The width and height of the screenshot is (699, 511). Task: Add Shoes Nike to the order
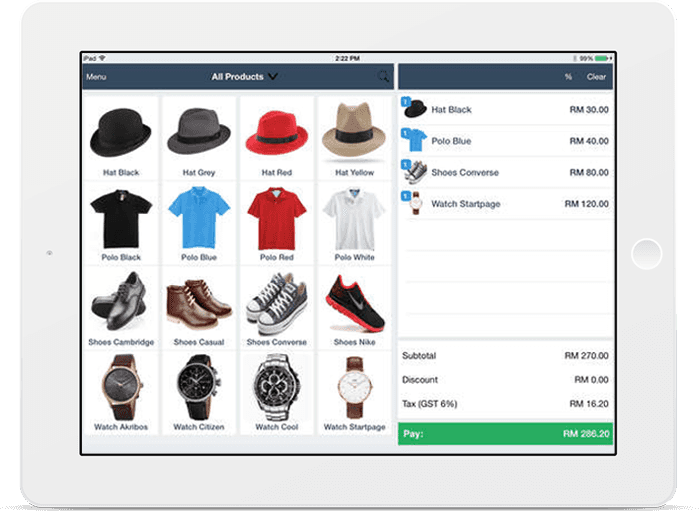355,307
